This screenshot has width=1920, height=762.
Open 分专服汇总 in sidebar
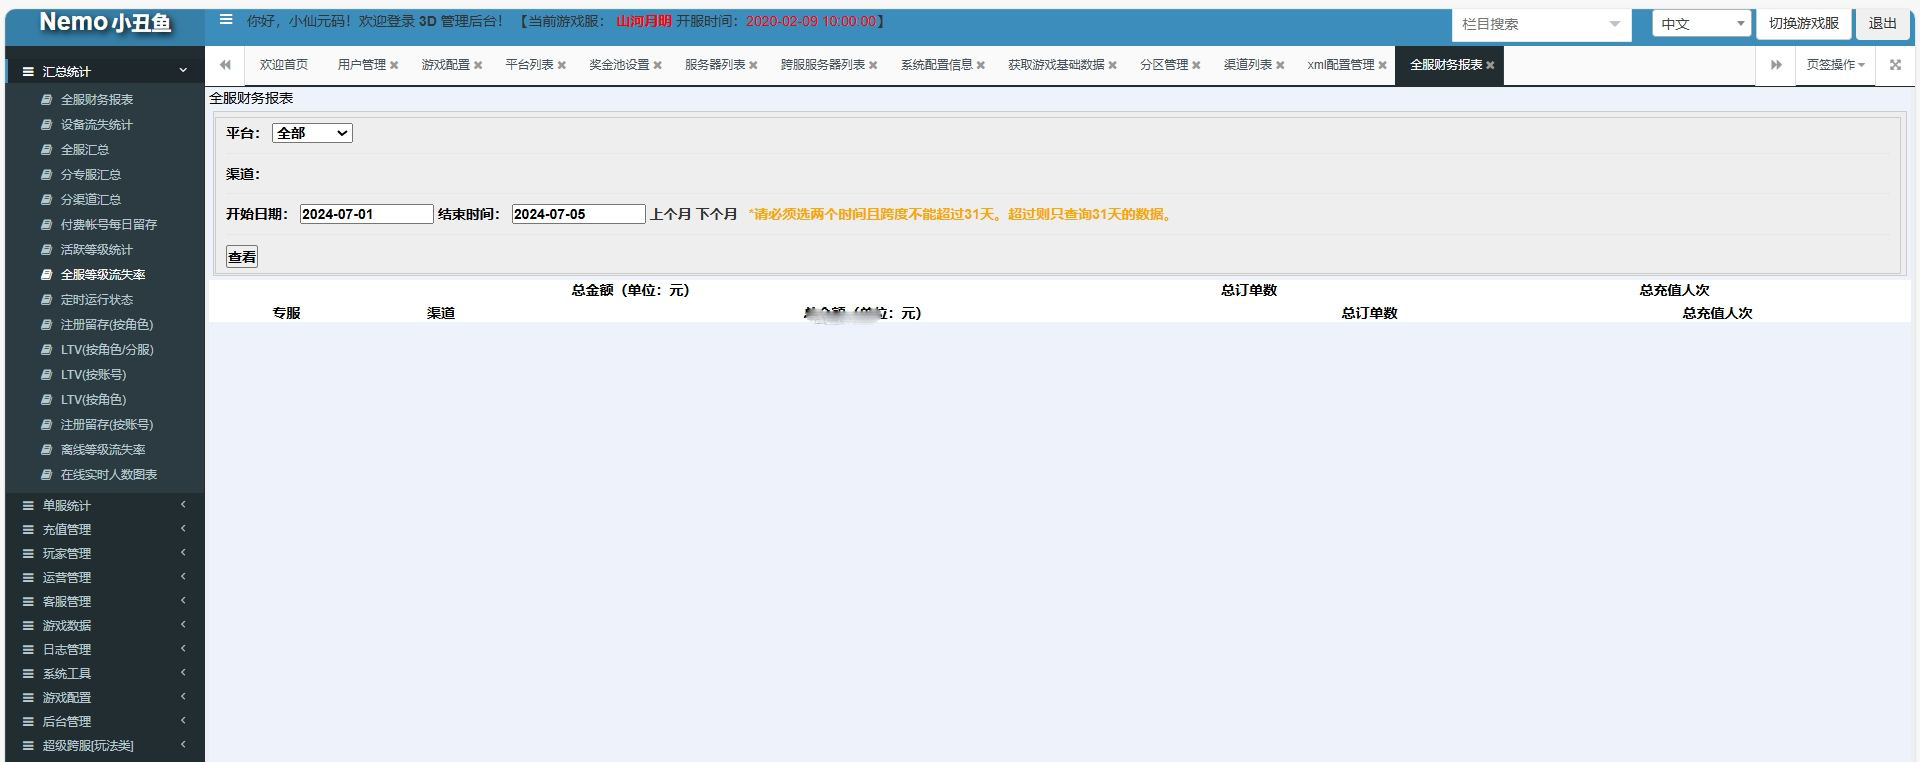point(91,175)
